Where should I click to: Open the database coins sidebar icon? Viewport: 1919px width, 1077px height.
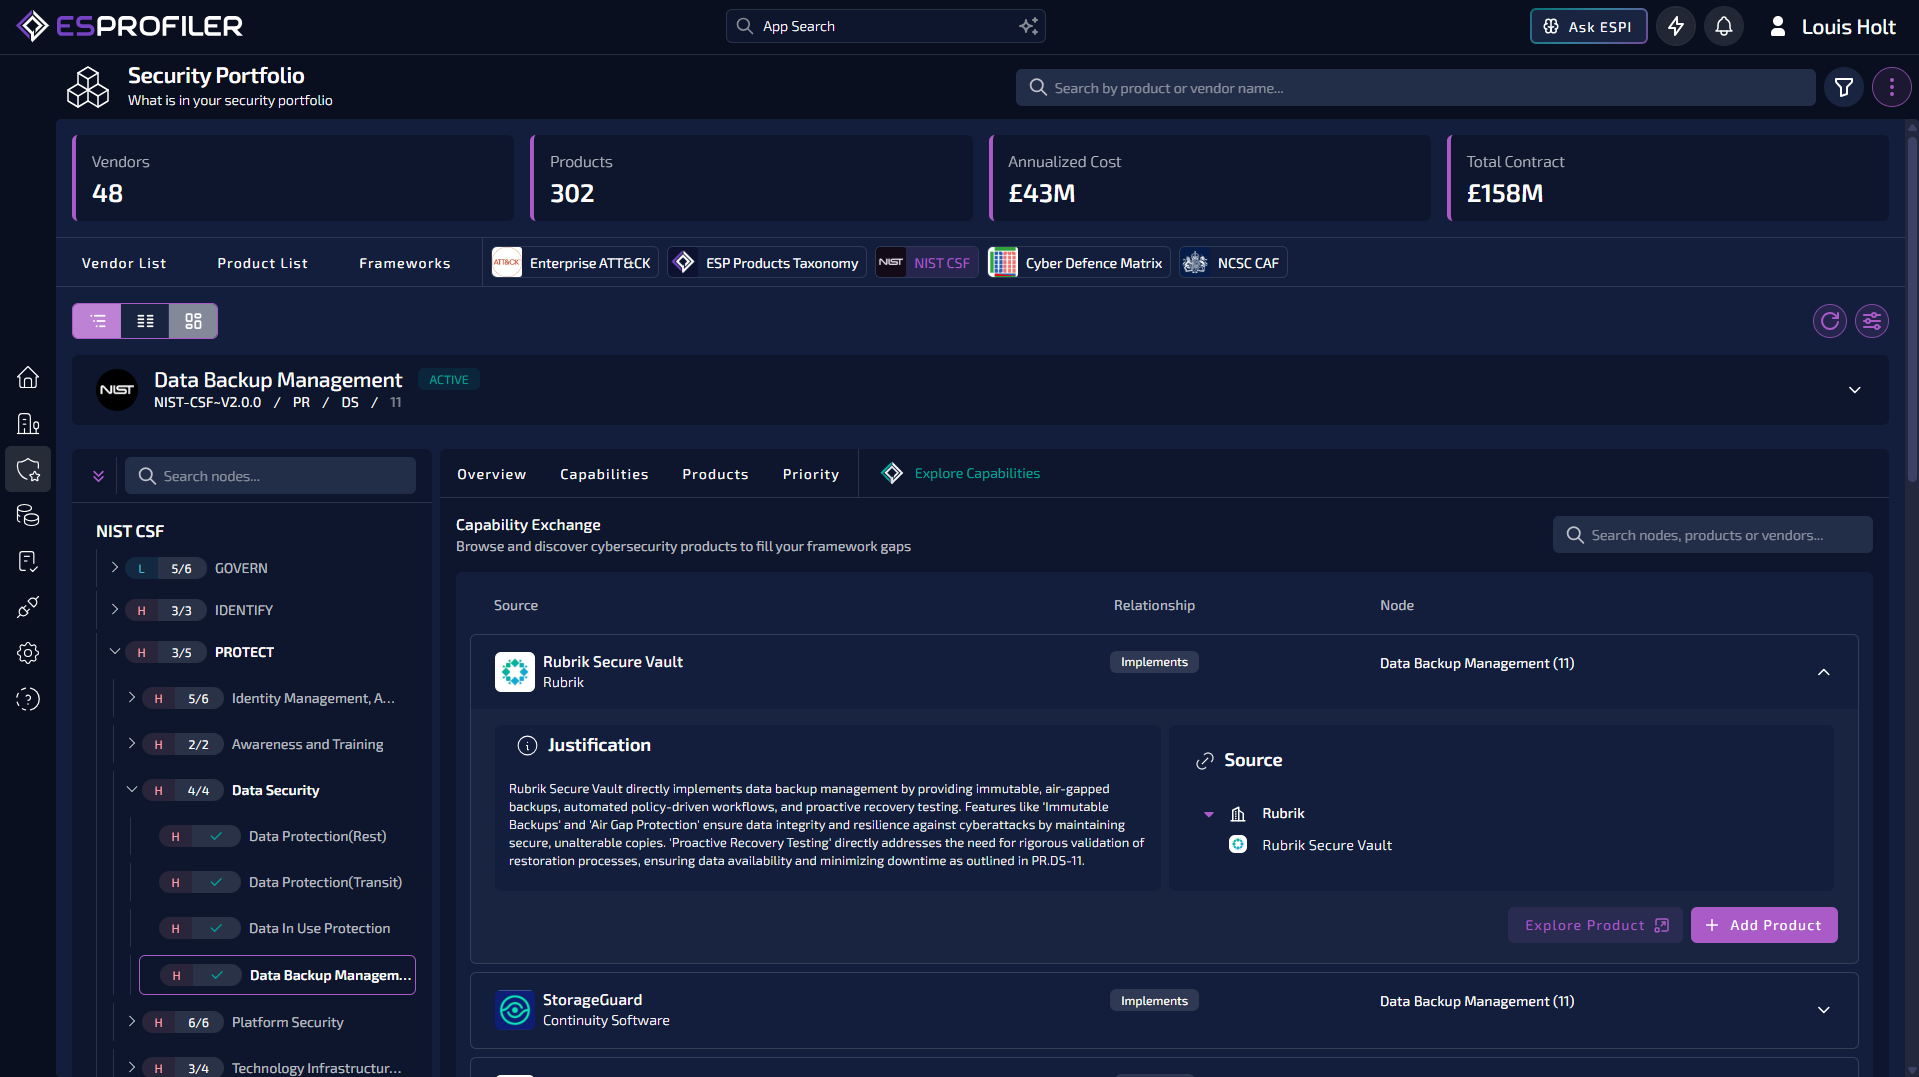point(28,515)
